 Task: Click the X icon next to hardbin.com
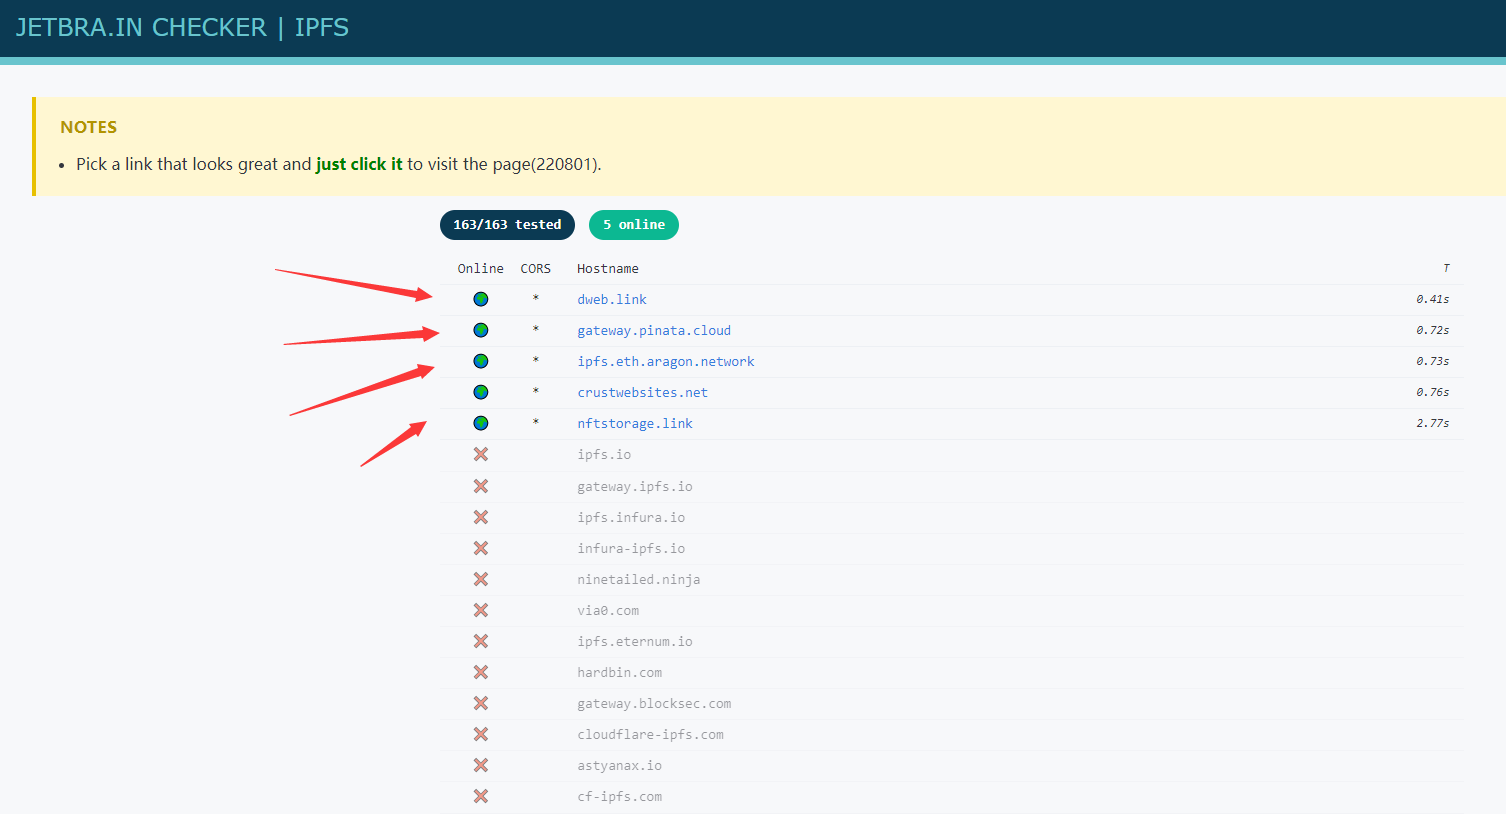(481, 672)
